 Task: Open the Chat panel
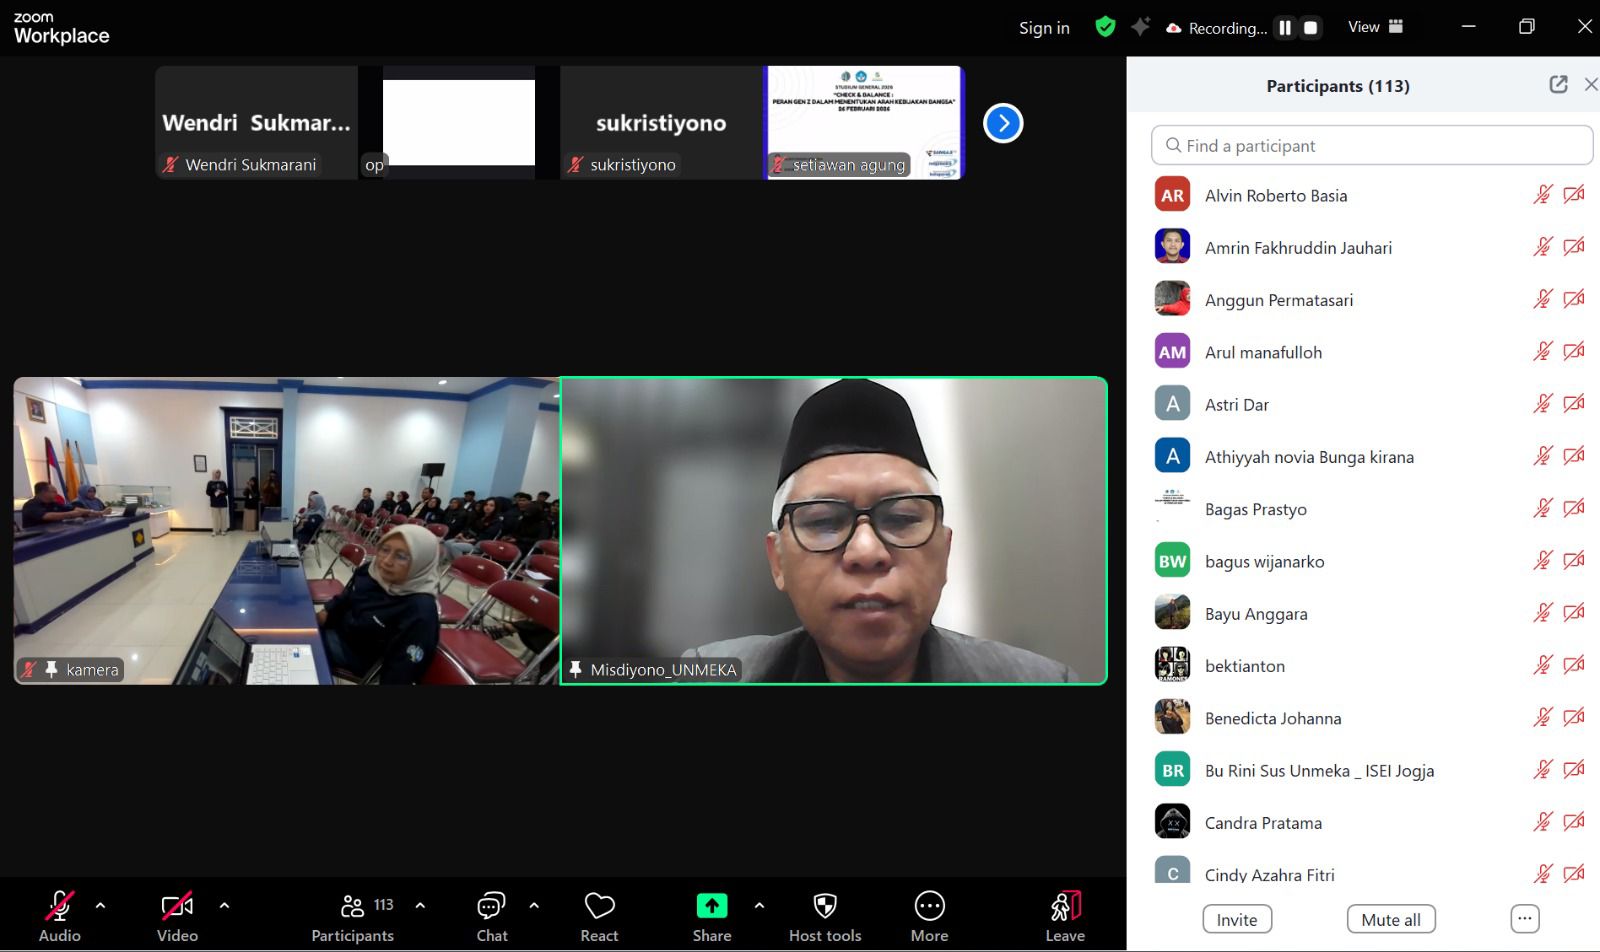(x=491, y=915)
